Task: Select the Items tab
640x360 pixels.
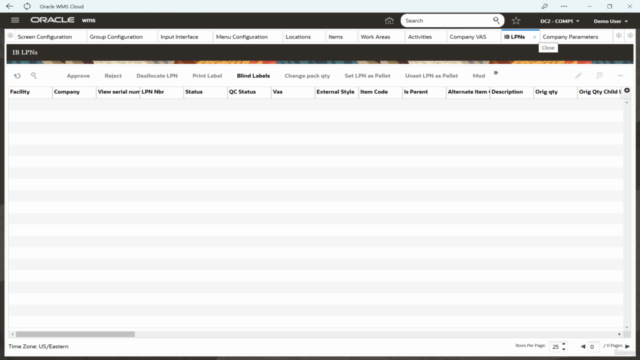Action: tap(336, 37)
